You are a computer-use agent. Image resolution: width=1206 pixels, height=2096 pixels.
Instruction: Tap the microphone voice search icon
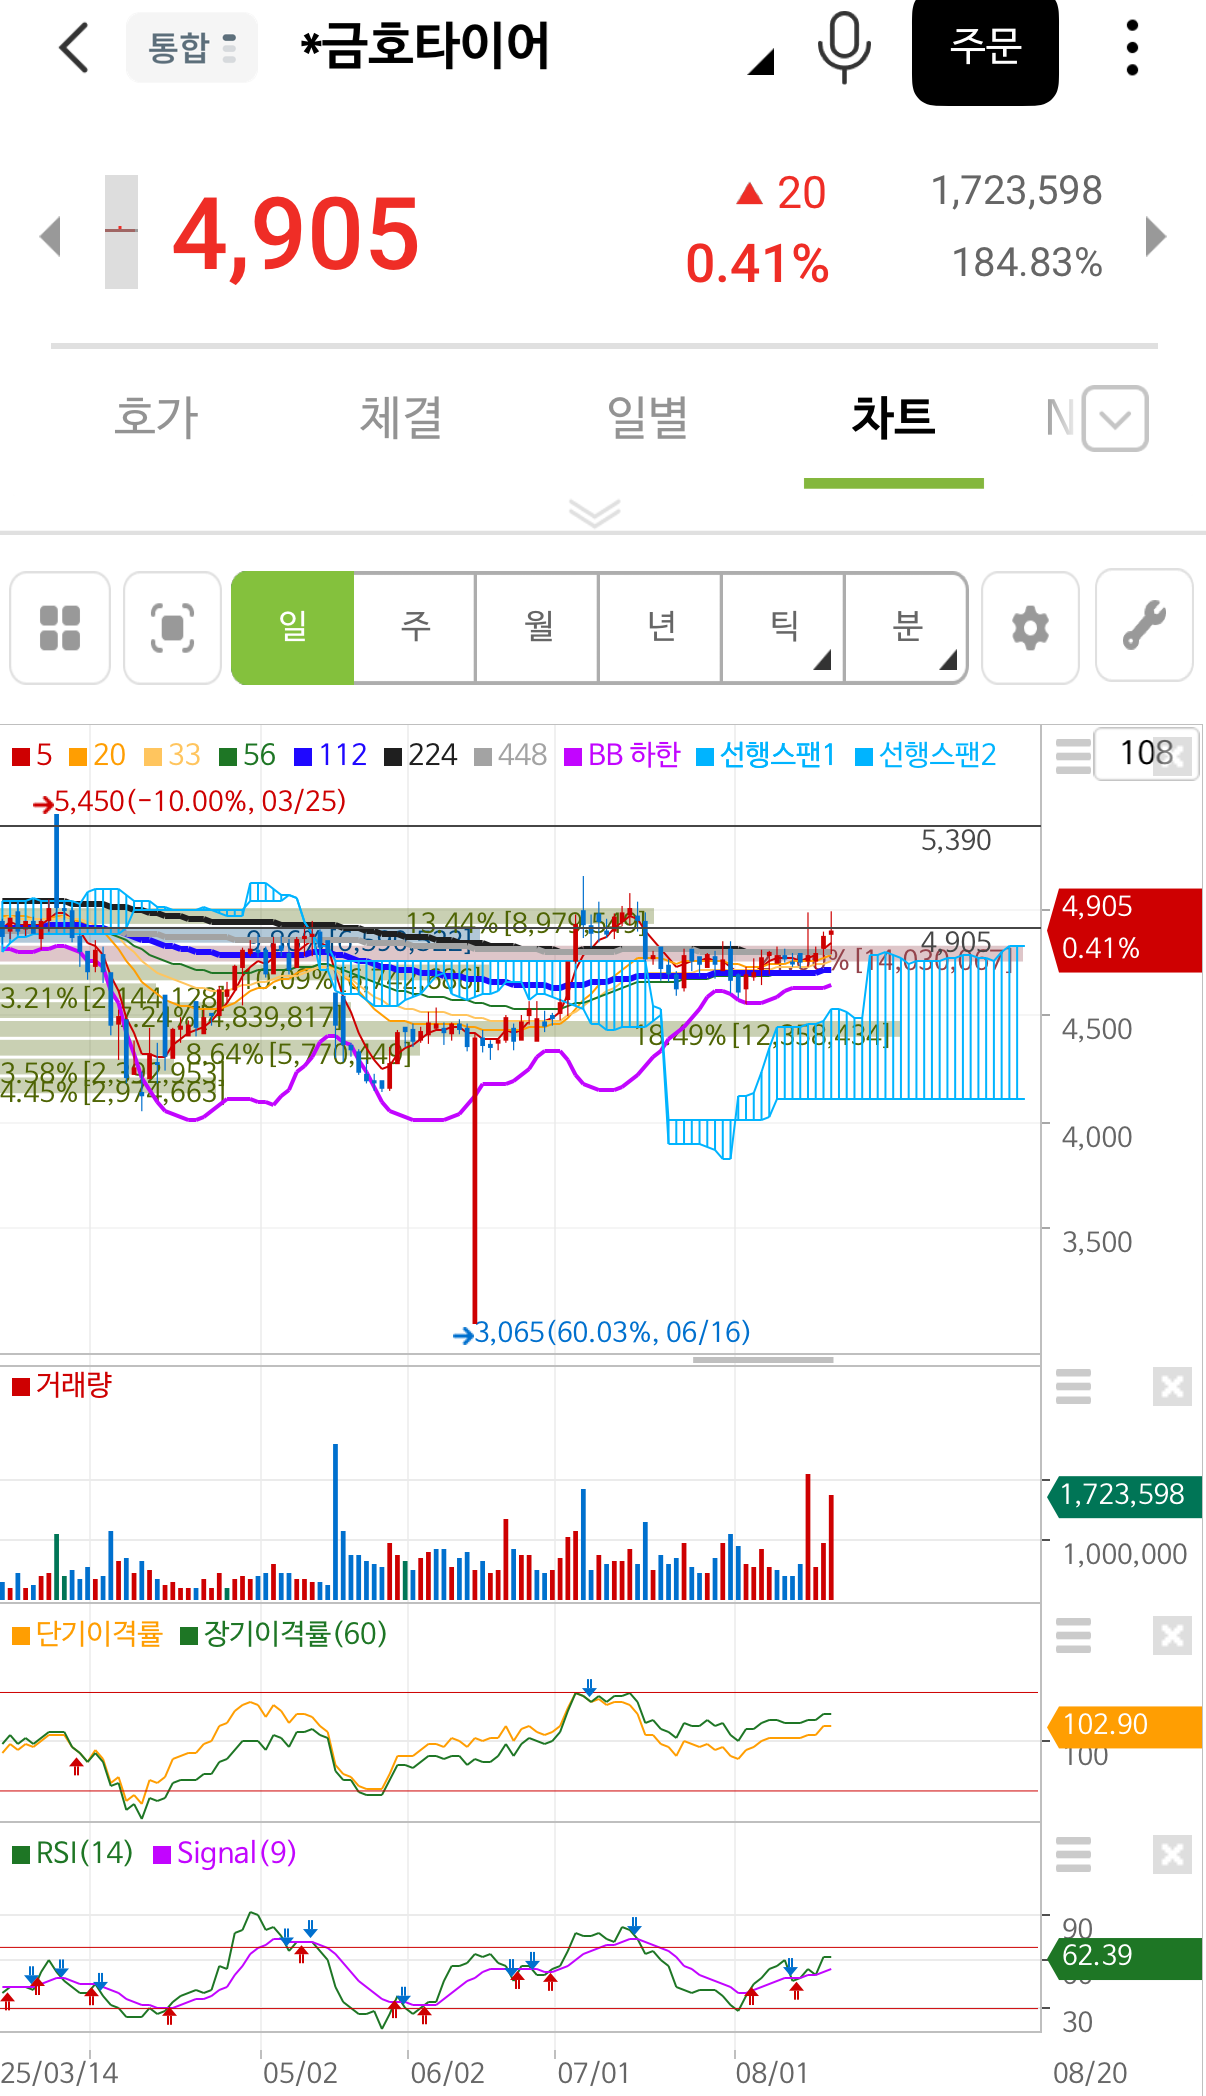pyautogui.click(x=843, y=47)
